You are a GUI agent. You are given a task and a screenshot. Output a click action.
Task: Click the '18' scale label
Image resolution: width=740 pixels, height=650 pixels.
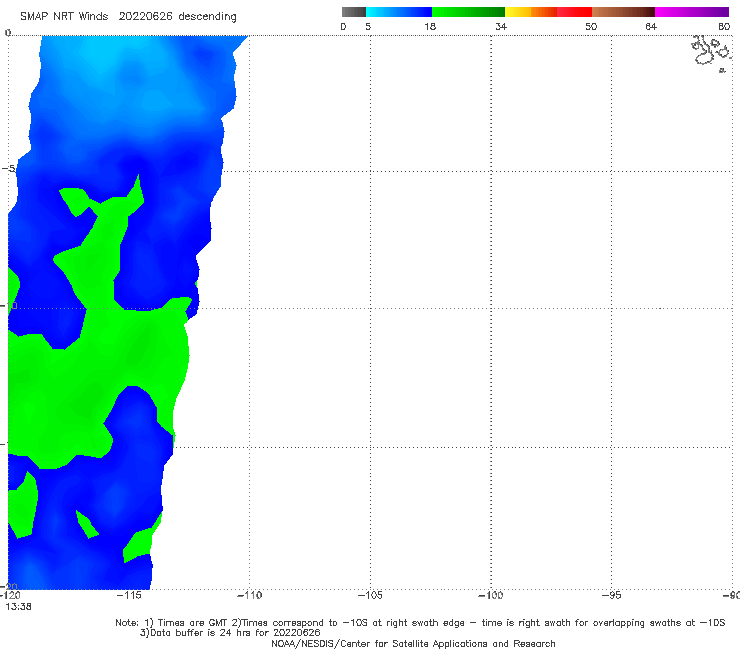coord(430,26)
